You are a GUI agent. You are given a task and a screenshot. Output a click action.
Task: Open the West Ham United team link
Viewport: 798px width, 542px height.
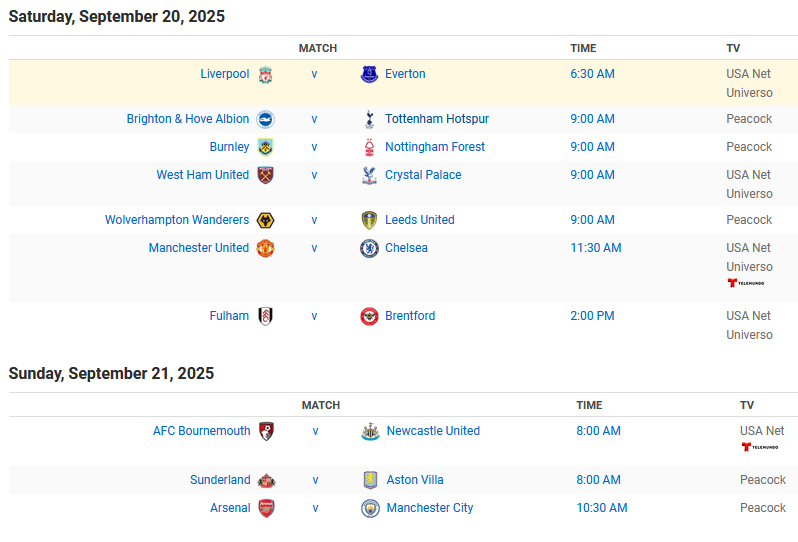pyautogui.click(x=203, y=175)
